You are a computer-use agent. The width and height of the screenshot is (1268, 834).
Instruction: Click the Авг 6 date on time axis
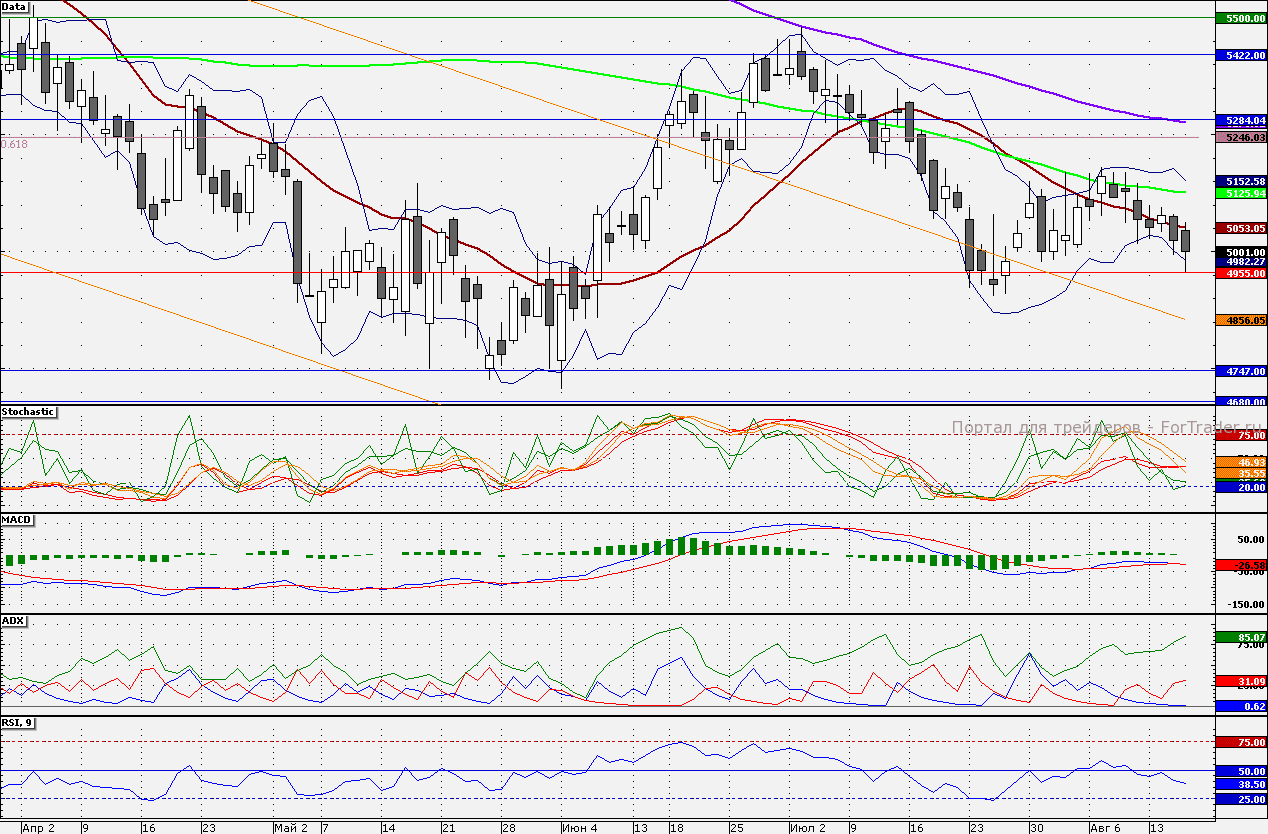click(x=1105, y=828)
